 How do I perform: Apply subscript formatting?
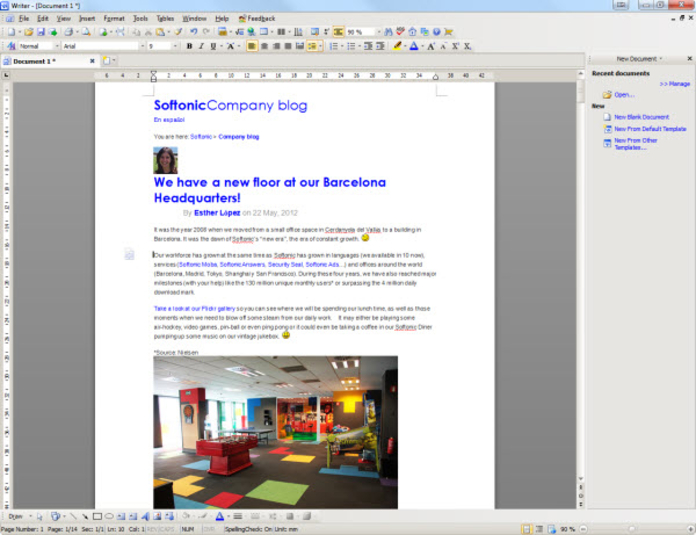click(x=467, y=46)
